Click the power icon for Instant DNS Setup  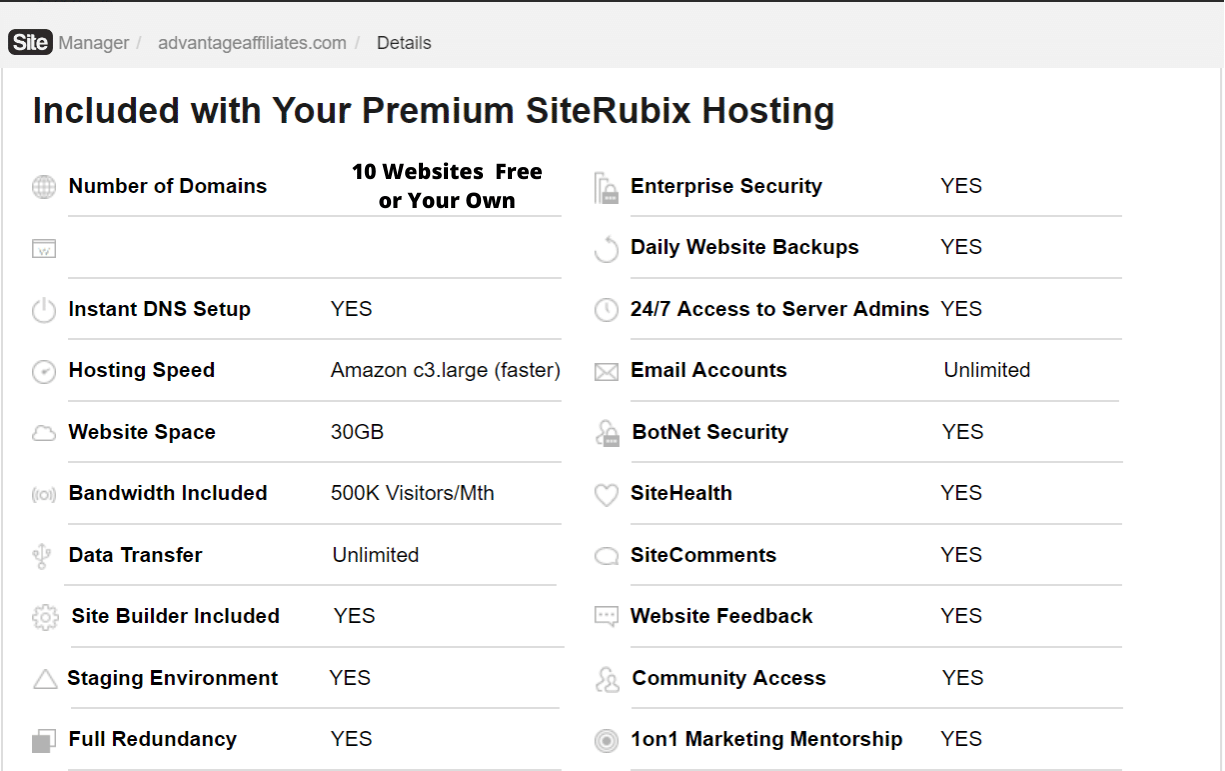click(44, 311)
